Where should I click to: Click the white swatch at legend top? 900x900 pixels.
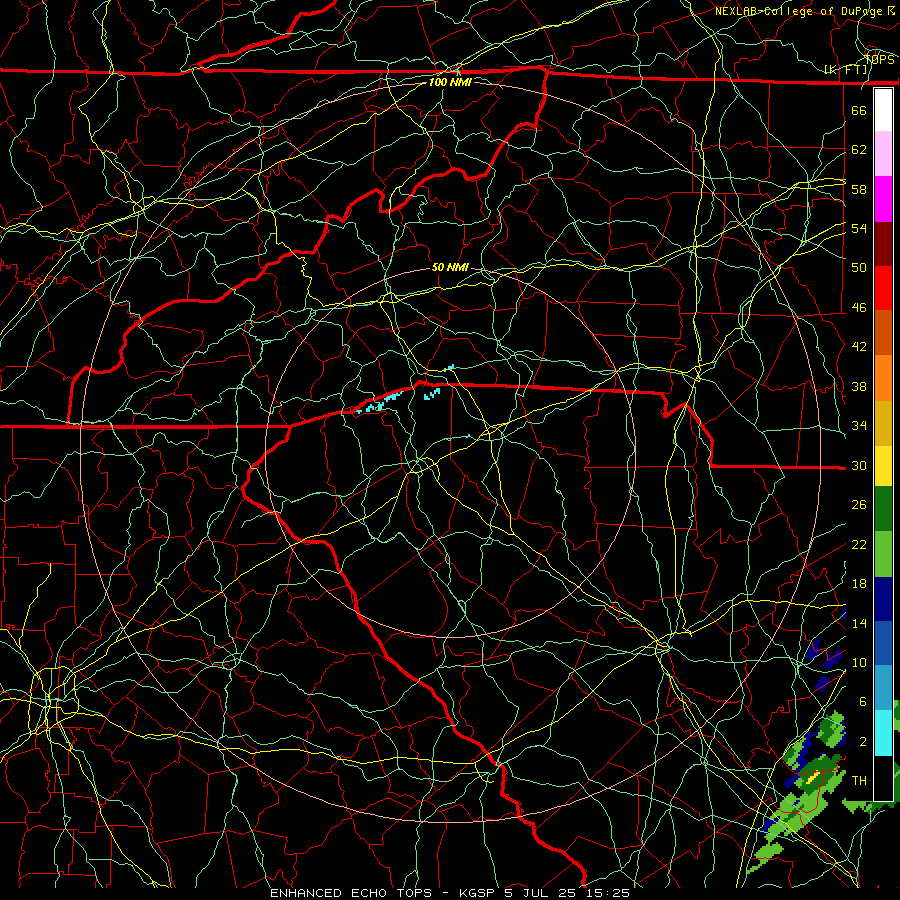pos(883,110)
